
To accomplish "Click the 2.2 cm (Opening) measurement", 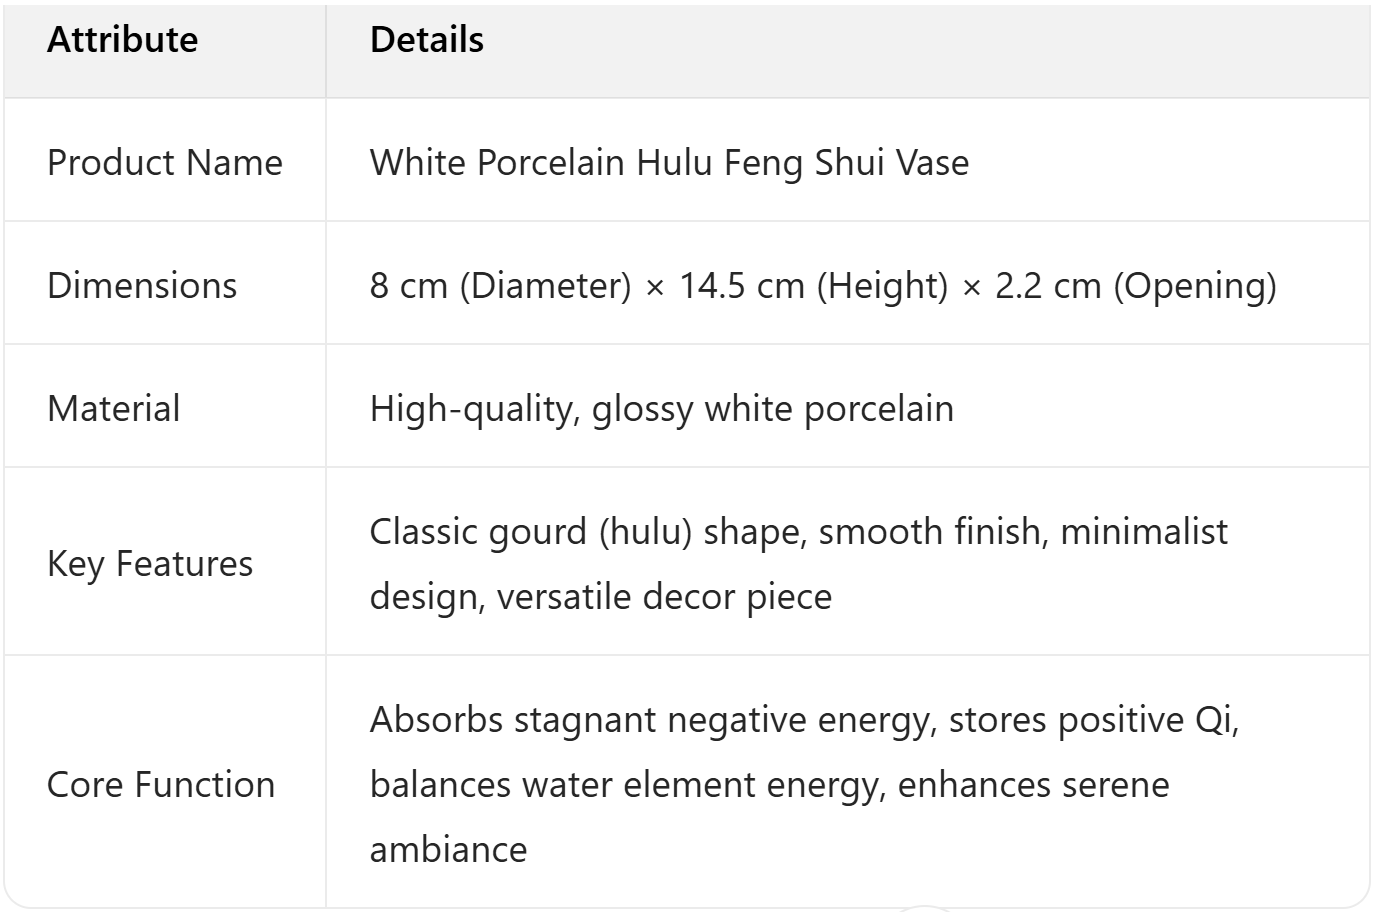I will pos(1135,286).
